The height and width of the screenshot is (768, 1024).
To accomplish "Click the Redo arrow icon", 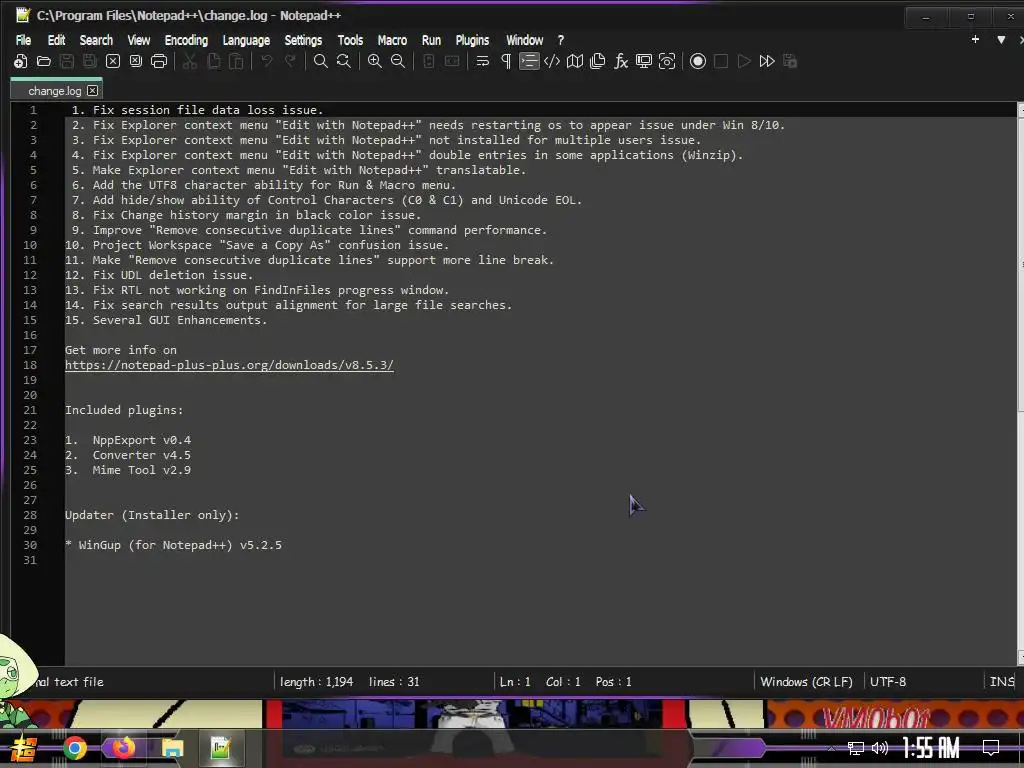I will click(290, 61).
